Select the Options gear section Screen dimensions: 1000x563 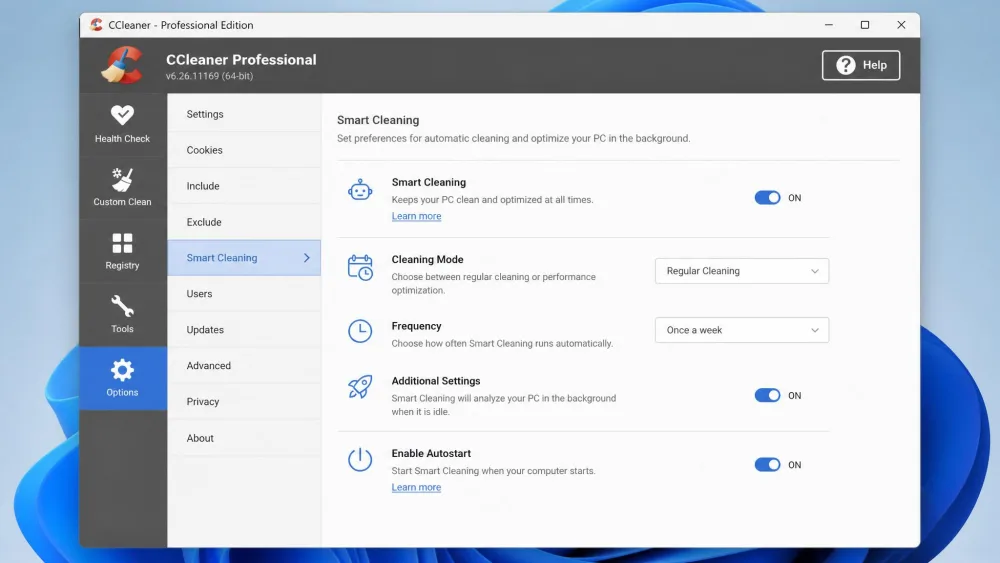tap(122, 378)
